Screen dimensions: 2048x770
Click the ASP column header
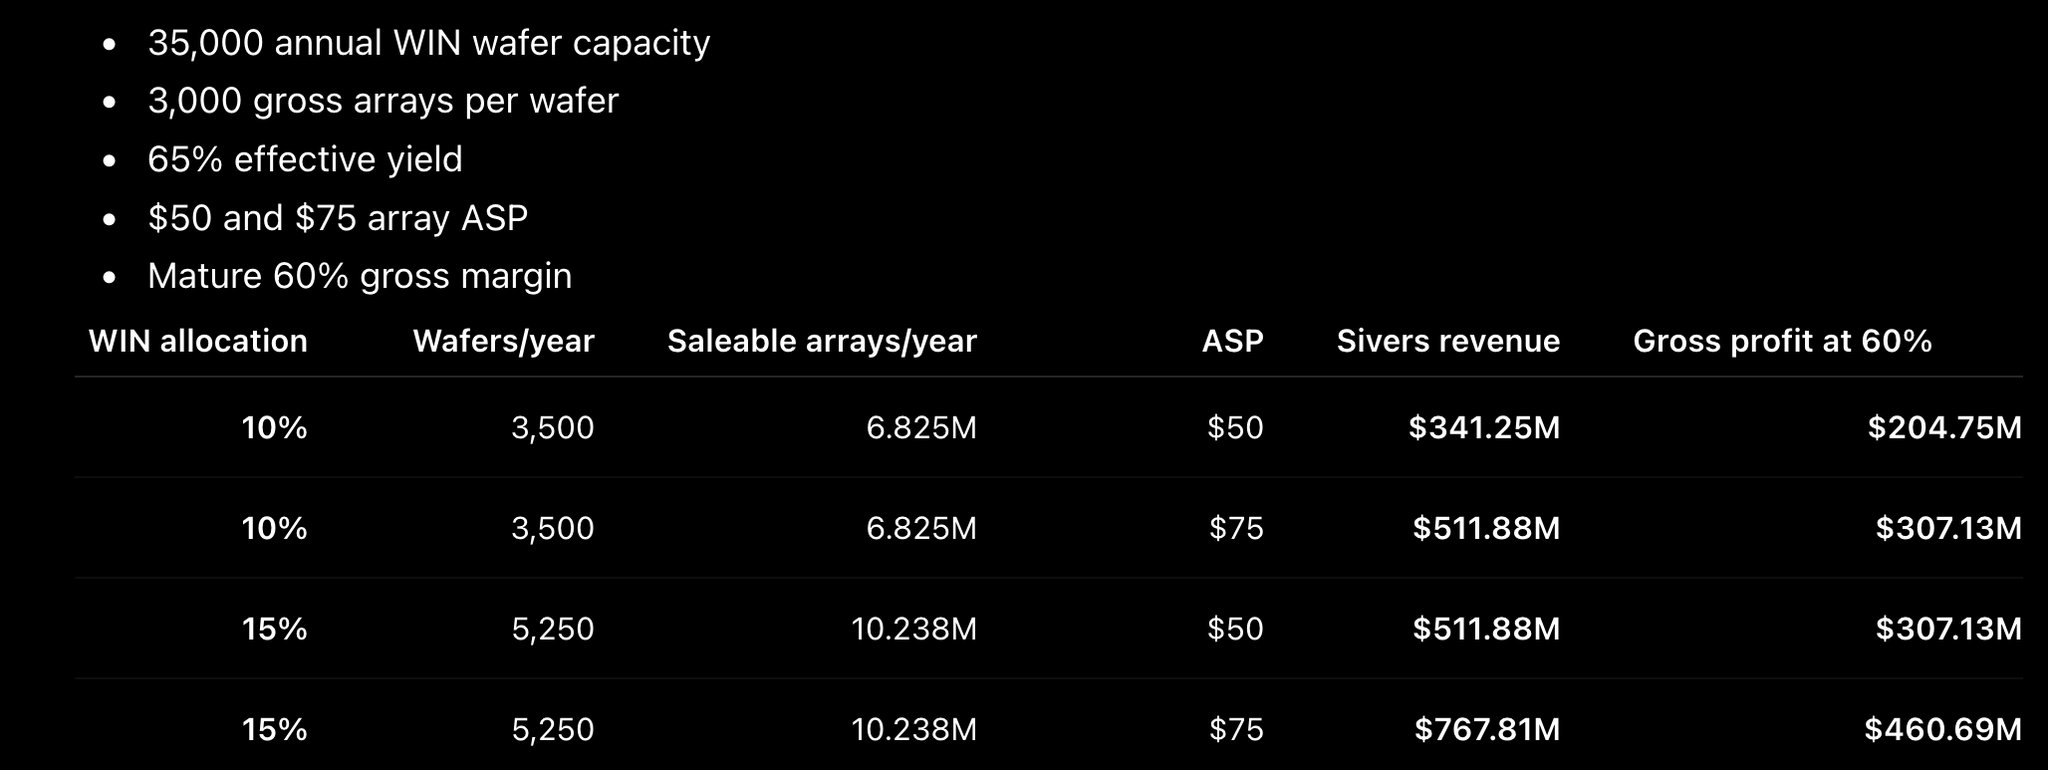pos(1232,341)
